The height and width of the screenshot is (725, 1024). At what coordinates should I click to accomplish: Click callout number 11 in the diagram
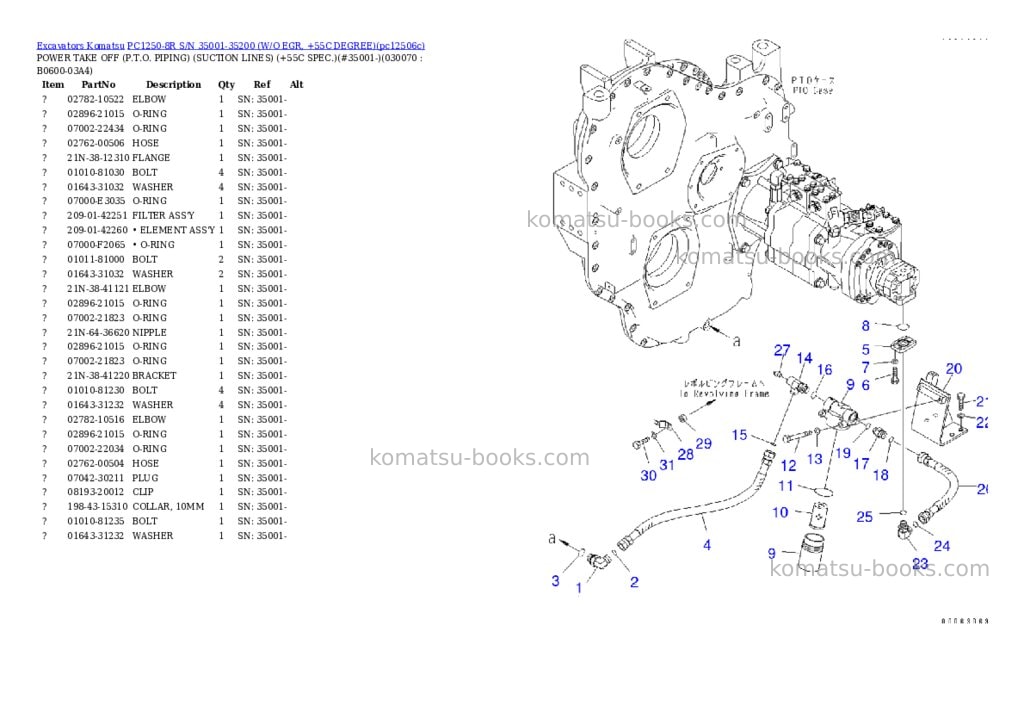point(785,486)
